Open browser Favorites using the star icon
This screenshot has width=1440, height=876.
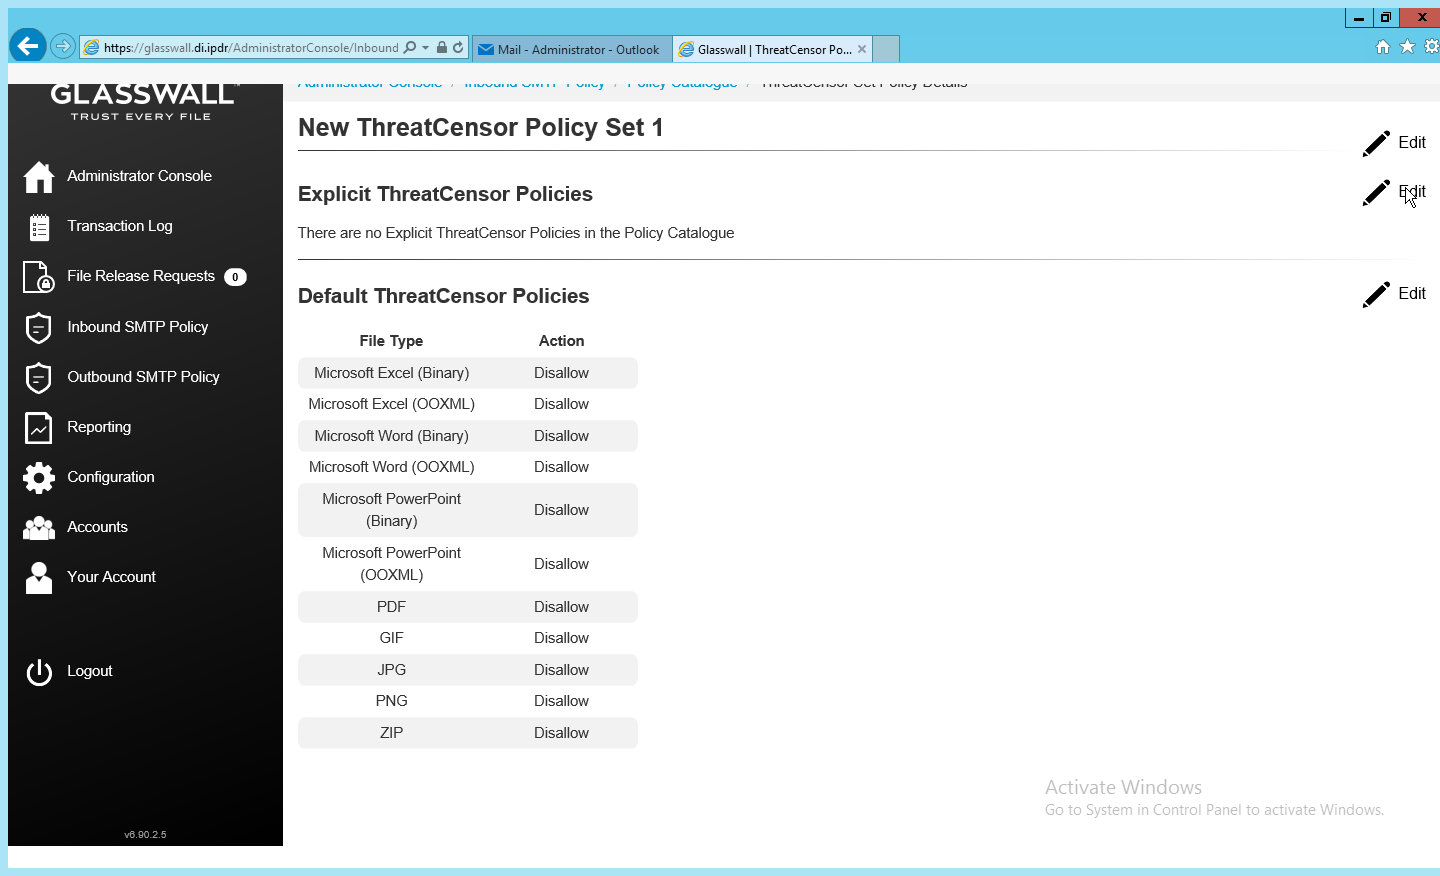[1407, 47]
